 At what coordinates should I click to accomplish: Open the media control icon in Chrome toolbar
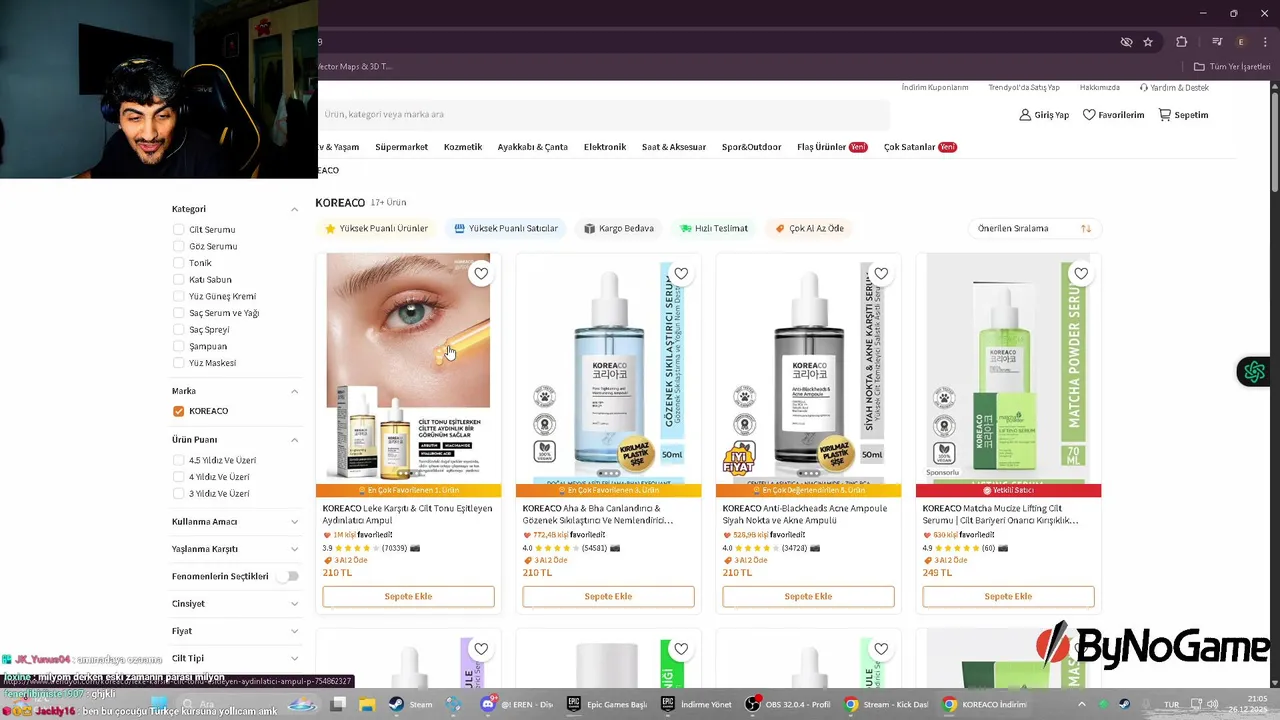point(1217,42)
